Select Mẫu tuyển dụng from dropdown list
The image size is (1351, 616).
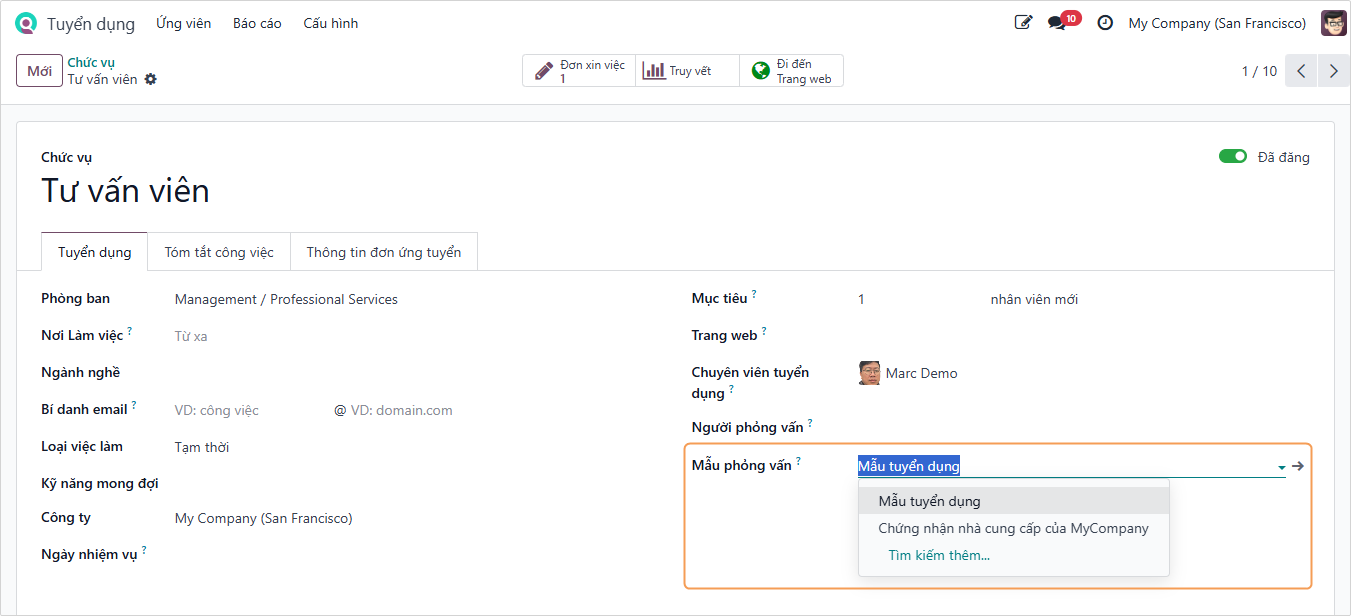click(x=929, y=501)
